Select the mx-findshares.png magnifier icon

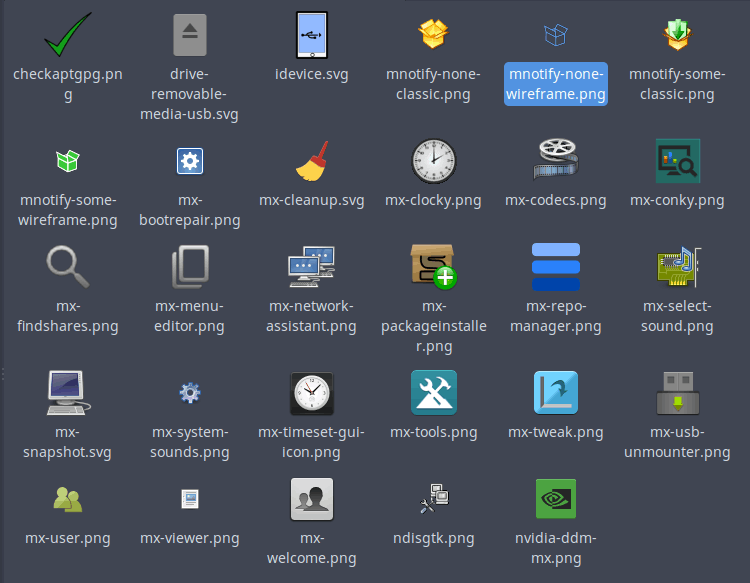coord(67,267)
